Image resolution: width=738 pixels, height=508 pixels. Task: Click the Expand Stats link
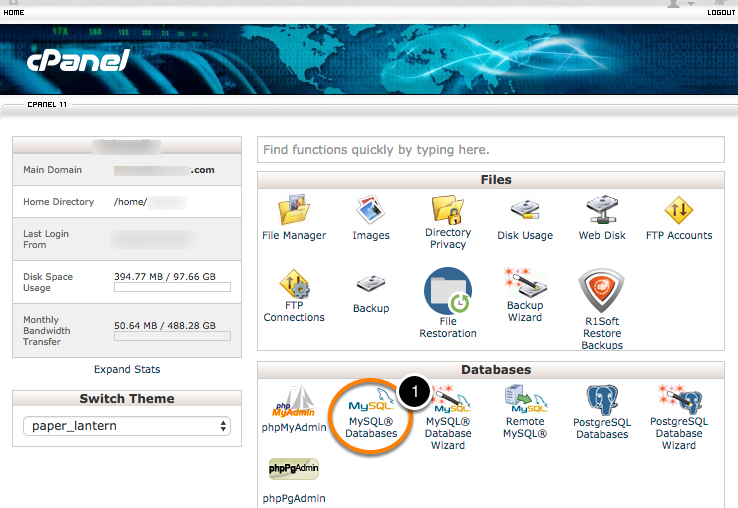127,370
